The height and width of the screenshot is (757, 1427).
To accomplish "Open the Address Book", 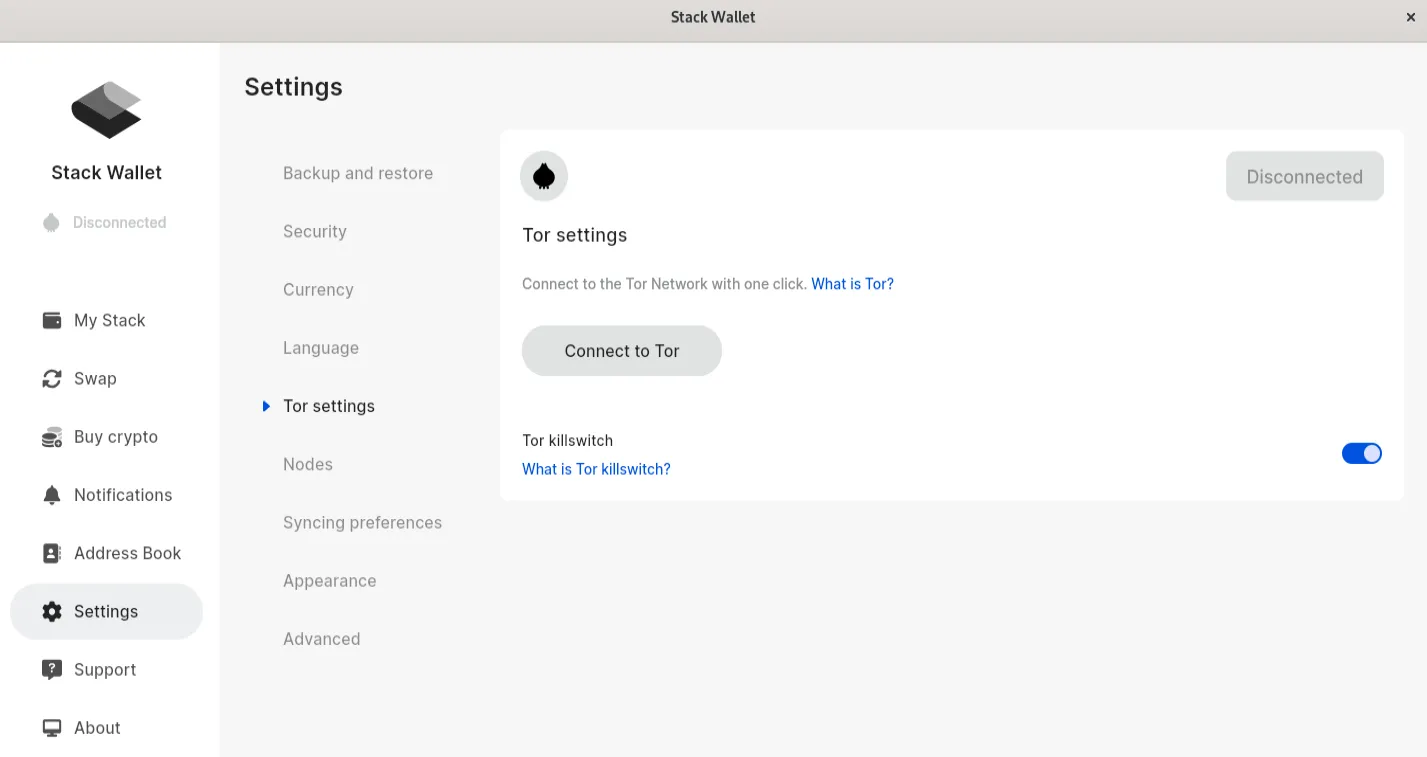I will 106,553.
